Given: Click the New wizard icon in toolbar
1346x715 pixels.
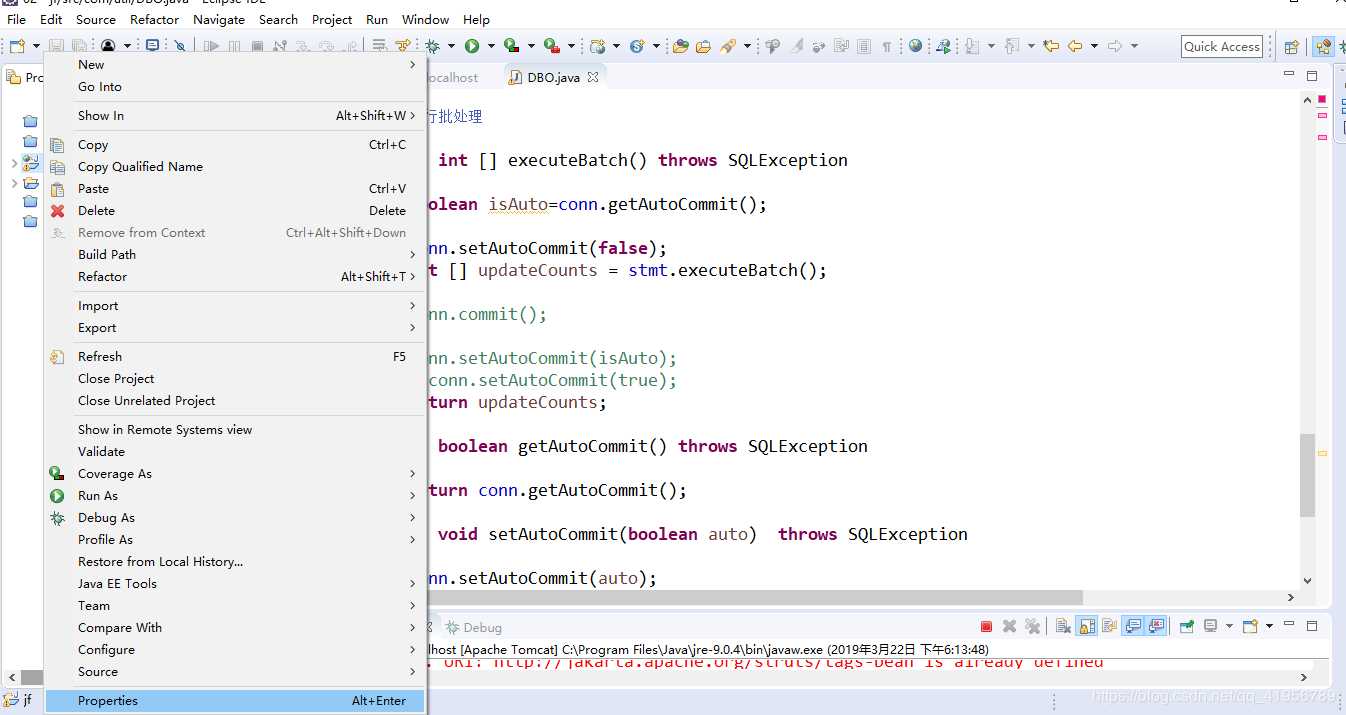Looking at the screenshot, I should coord(17,46).
